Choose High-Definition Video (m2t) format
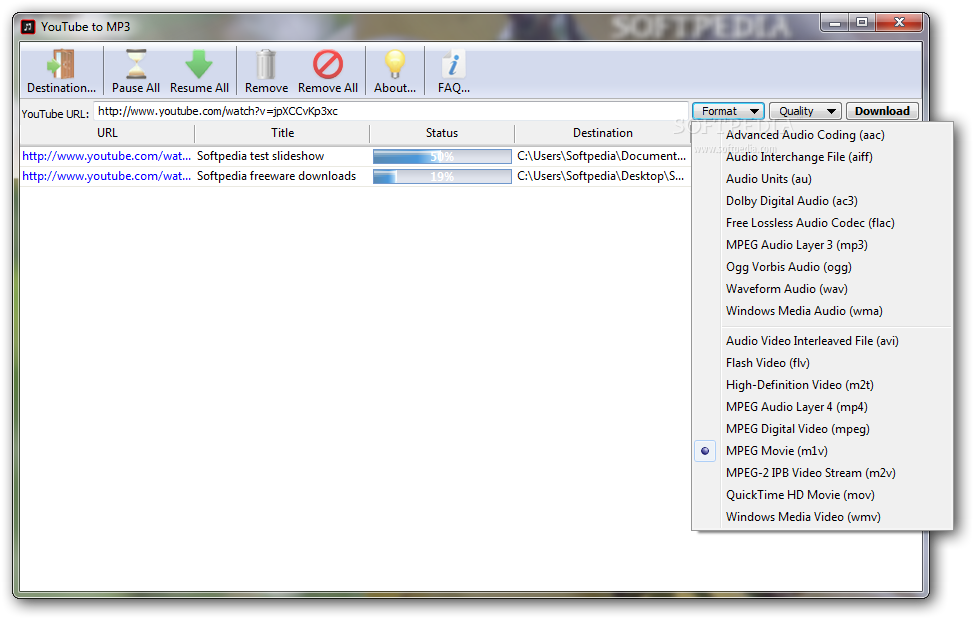 click(x=799, y=385)
